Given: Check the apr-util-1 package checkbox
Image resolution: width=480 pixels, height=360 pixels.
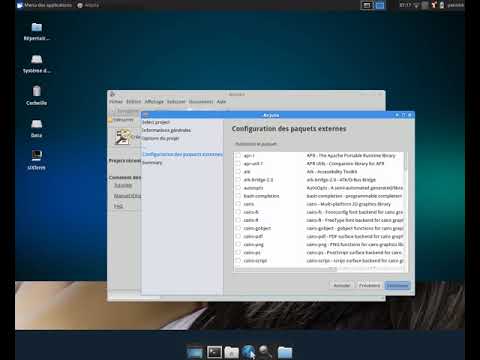Looking at the screenshot, I should tap(238, 163).
